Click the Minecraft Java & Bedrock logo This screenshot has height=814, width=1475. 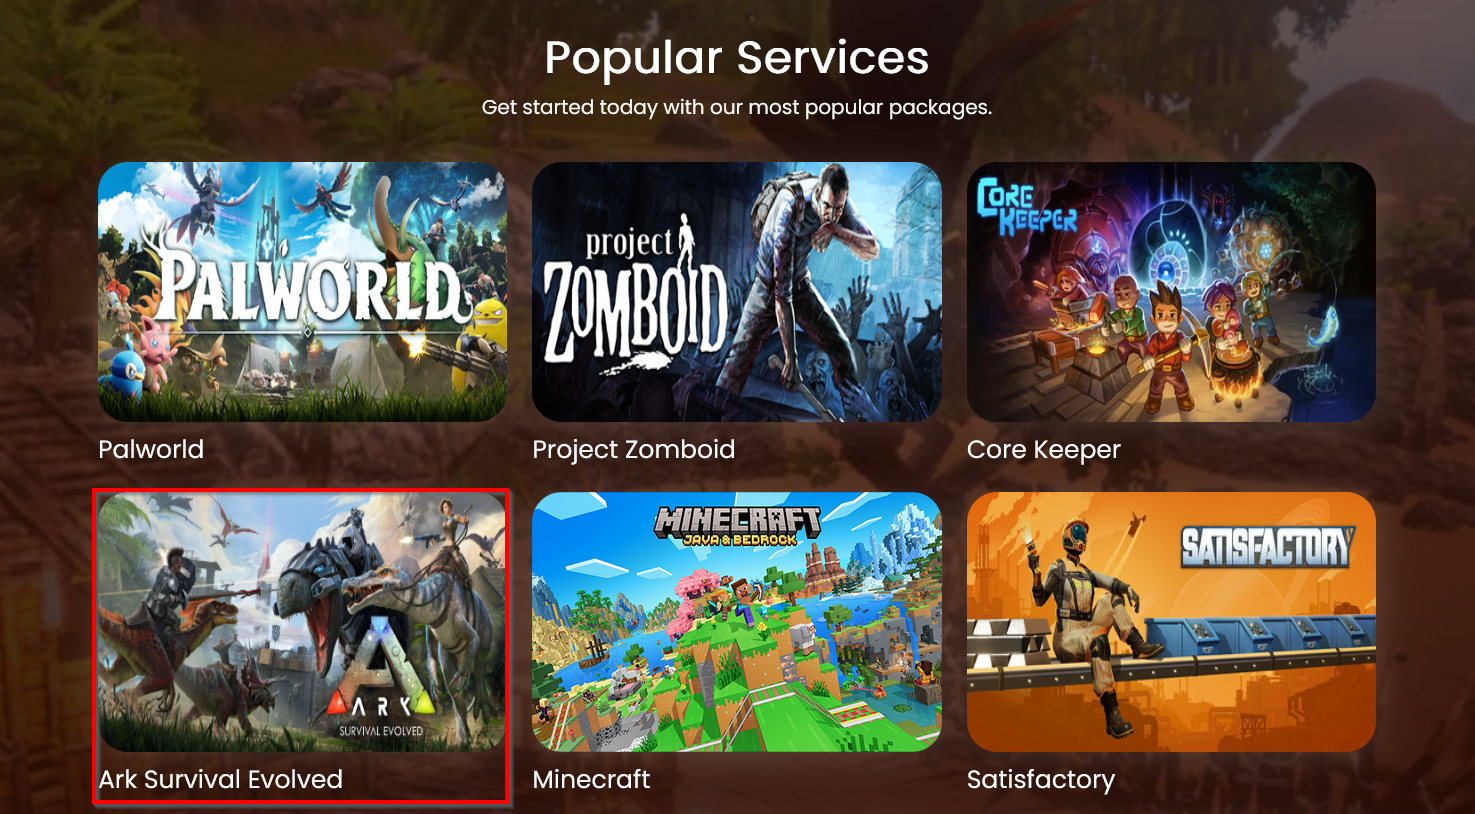click(739, 525)
